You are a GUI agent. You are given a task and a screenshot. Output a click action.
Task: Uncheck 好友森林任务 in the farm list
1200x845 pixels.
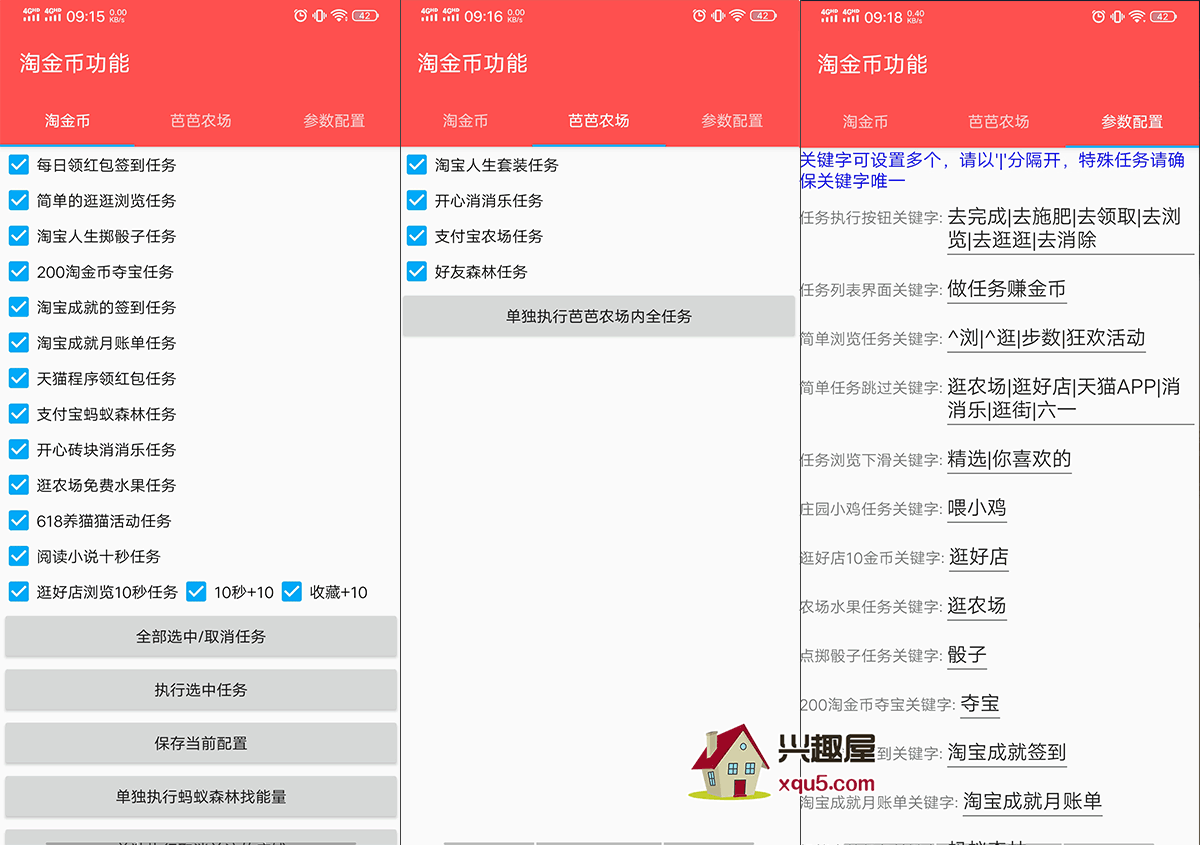[417, 272]
